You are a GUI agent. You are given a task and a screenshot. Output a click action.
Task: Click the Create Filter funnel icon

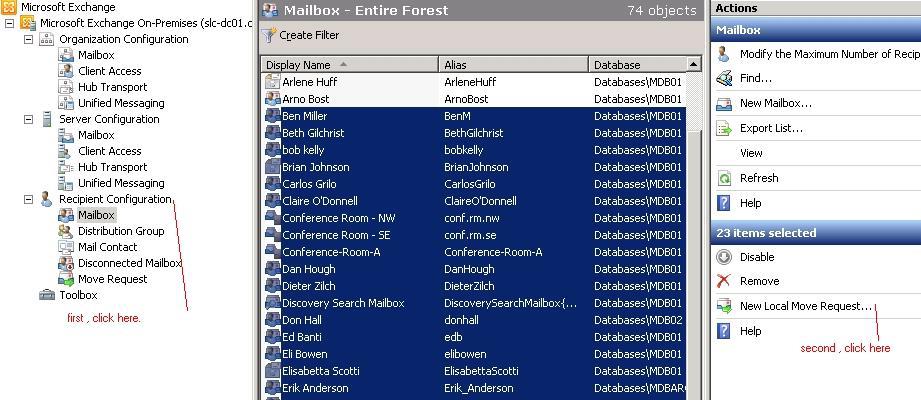268,35
